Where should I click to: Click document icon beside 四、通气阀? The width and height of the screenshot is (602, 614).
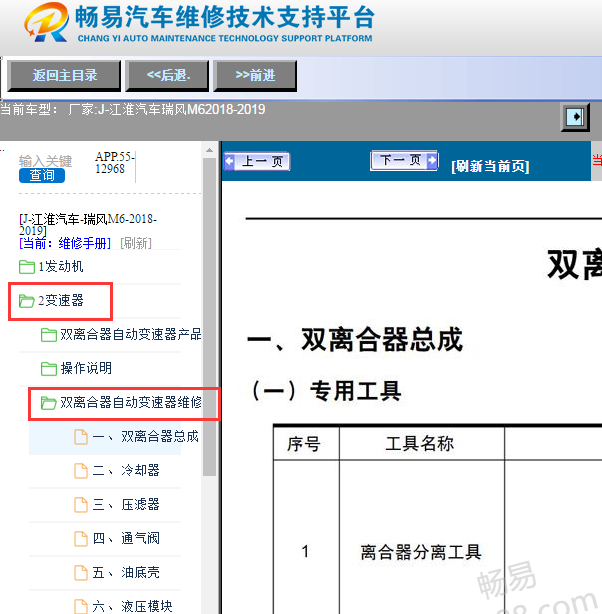[x=81, y=539]
